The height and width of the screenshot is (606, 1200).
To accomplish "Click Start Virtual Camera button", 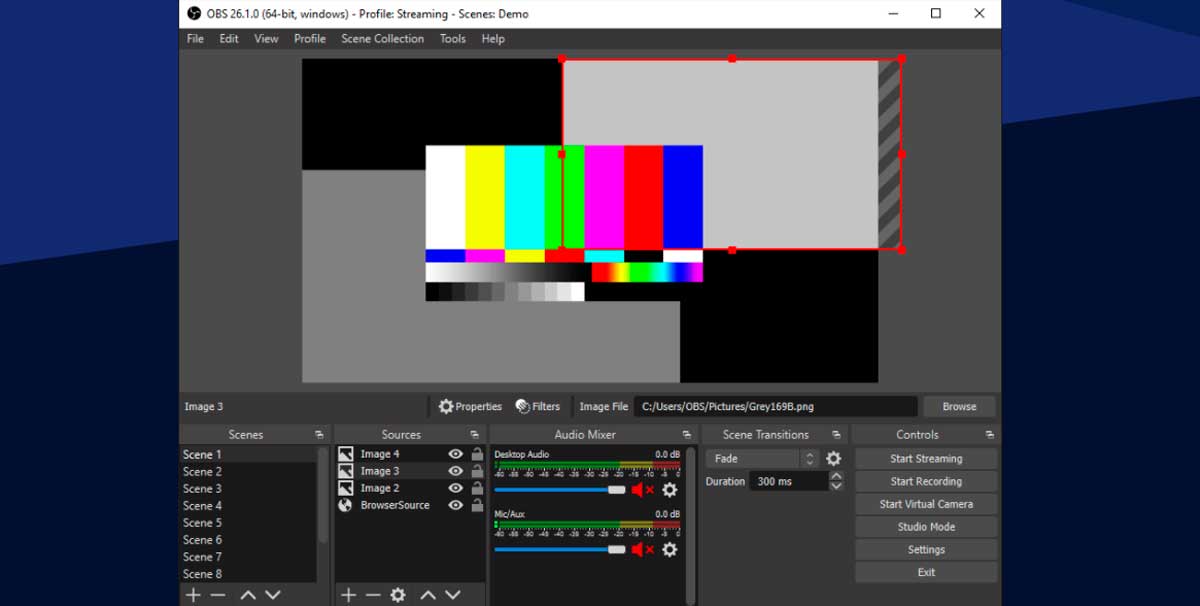I will pyautogui.click(x=926, y=504).
